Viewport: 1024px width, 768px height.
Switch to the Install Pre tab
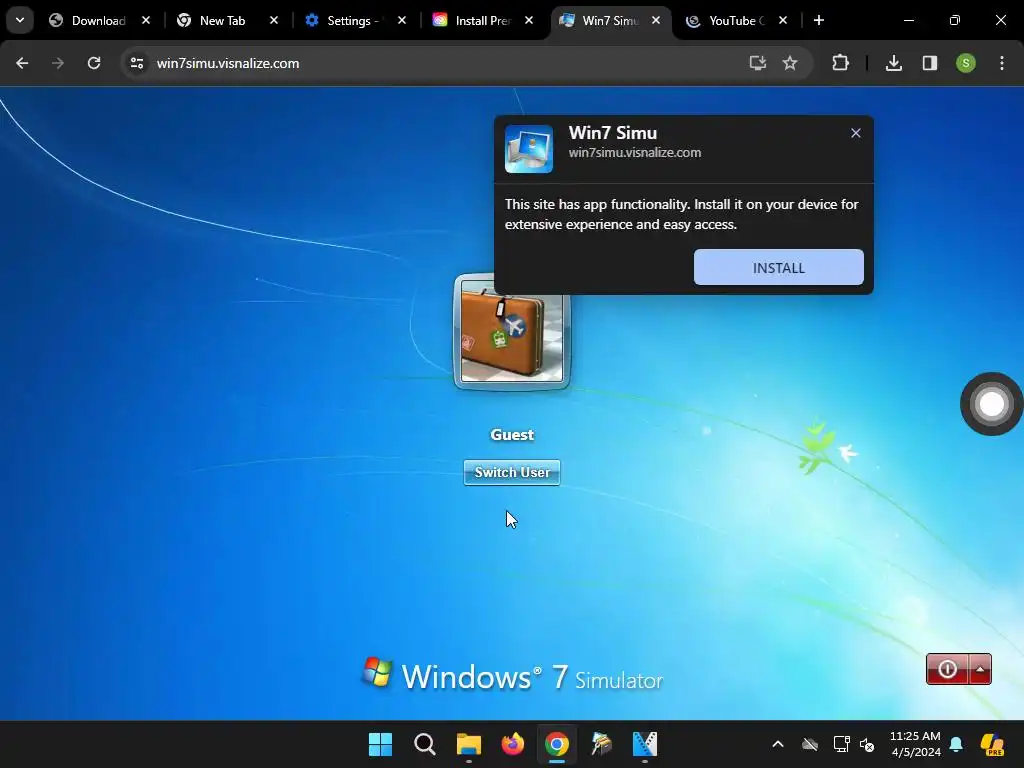482,21
